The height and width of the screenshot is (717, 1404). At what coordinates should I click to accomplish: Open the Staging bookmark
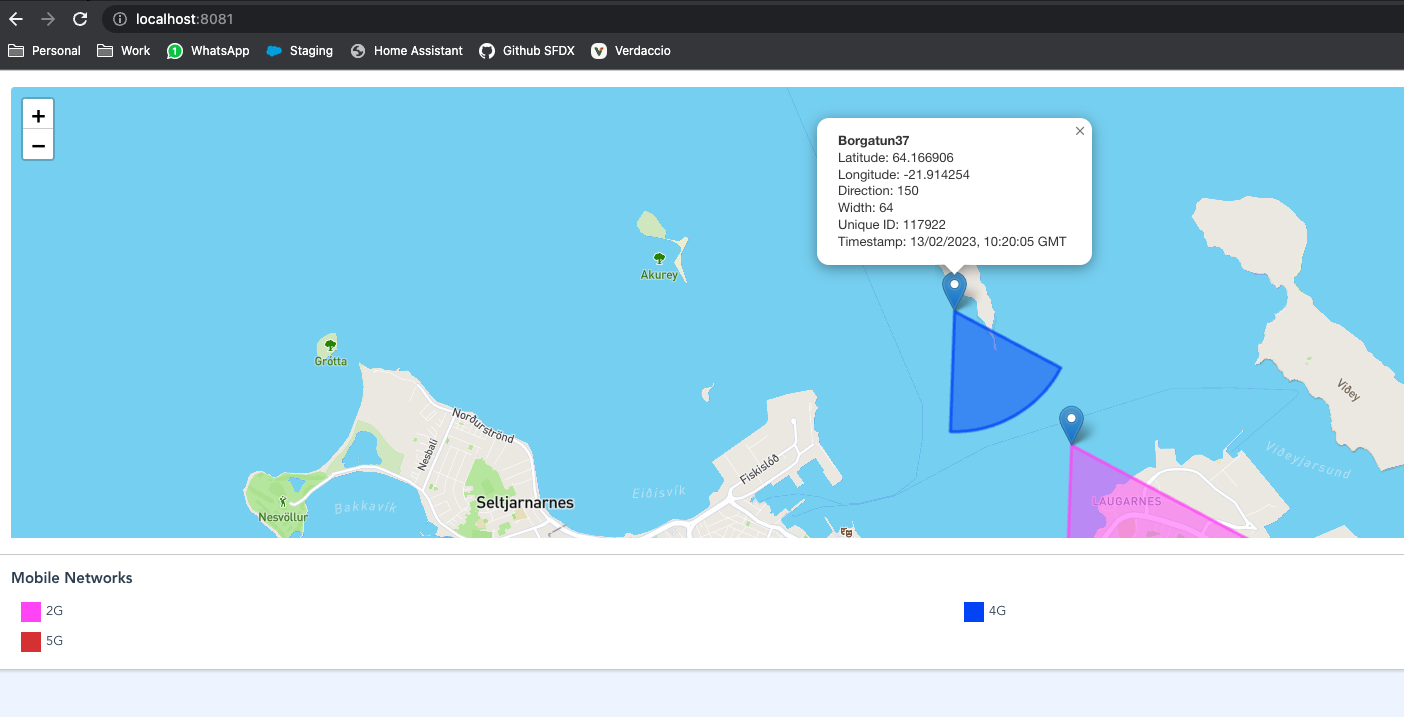(299, 50)
